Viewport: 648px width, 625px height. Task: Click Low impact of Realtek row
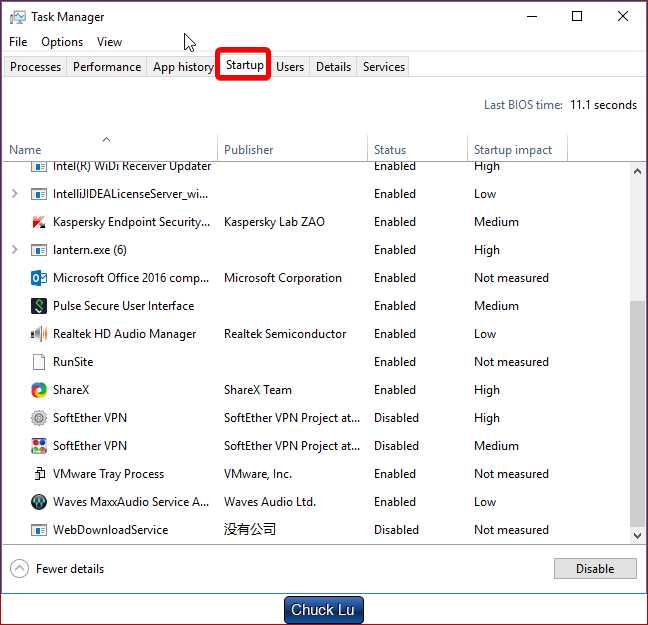tap(485, 334)
